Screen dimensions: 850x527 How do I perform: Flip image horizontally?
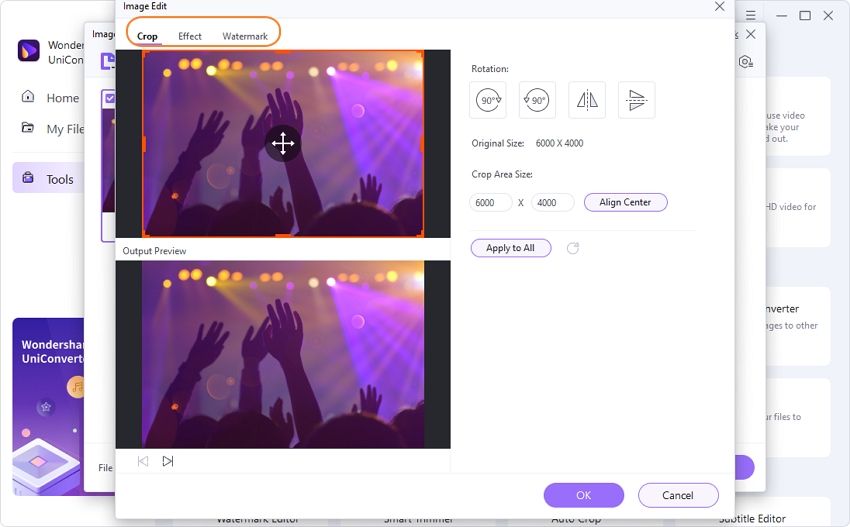coord(587,100)
